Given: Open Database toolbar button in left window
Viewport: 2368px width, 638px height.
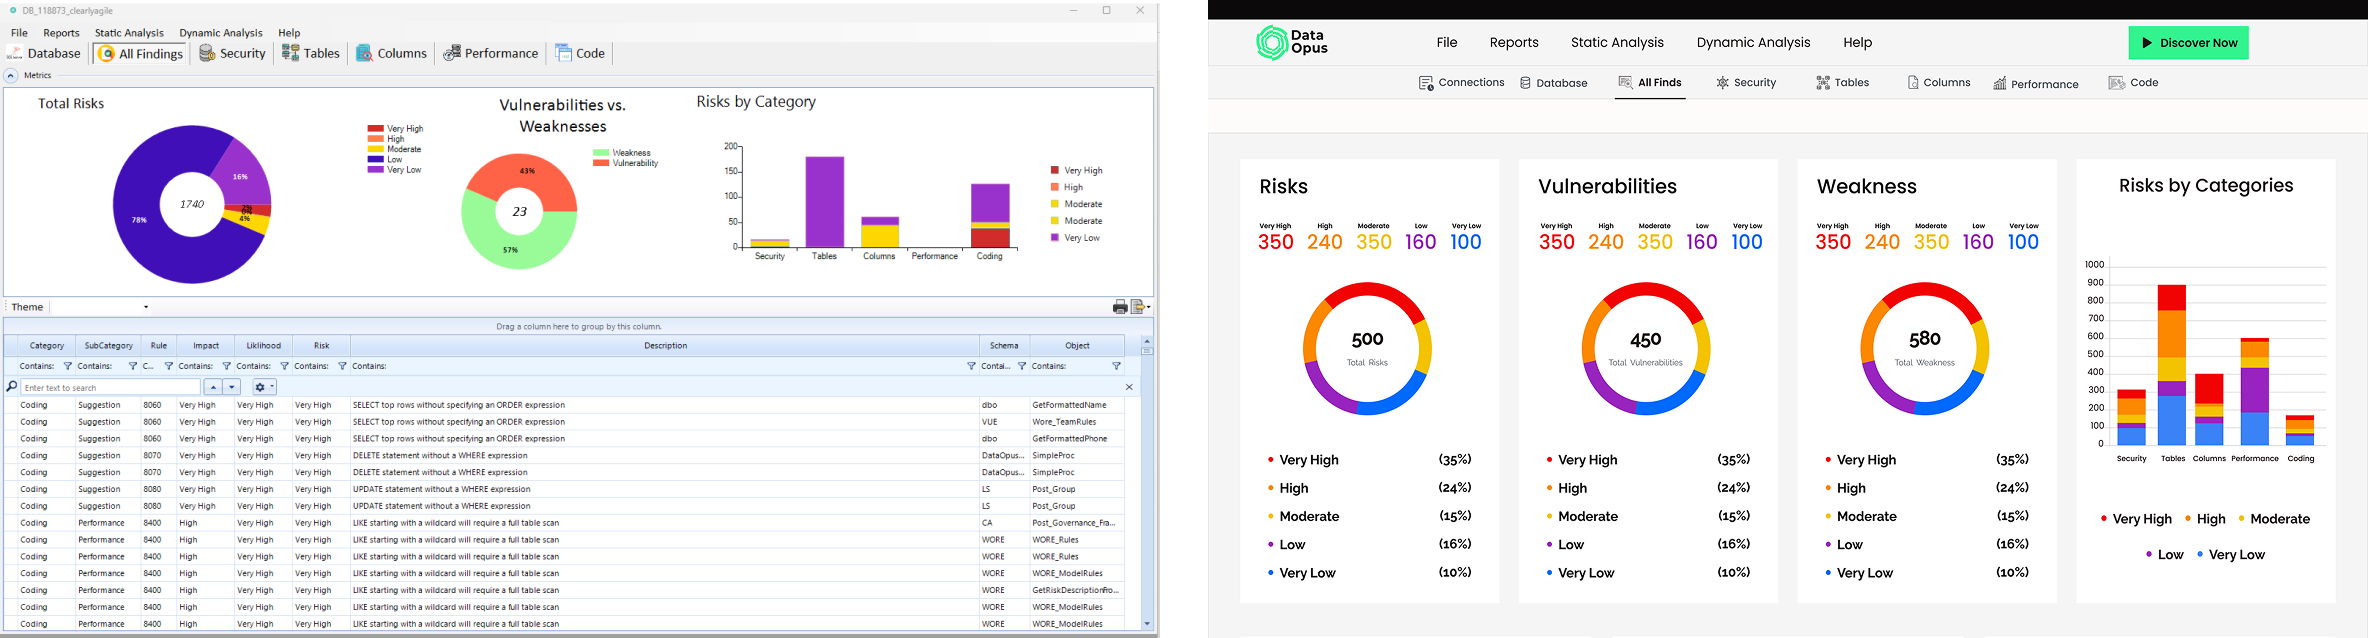Looking at the screenshot, I should (44, 53).
